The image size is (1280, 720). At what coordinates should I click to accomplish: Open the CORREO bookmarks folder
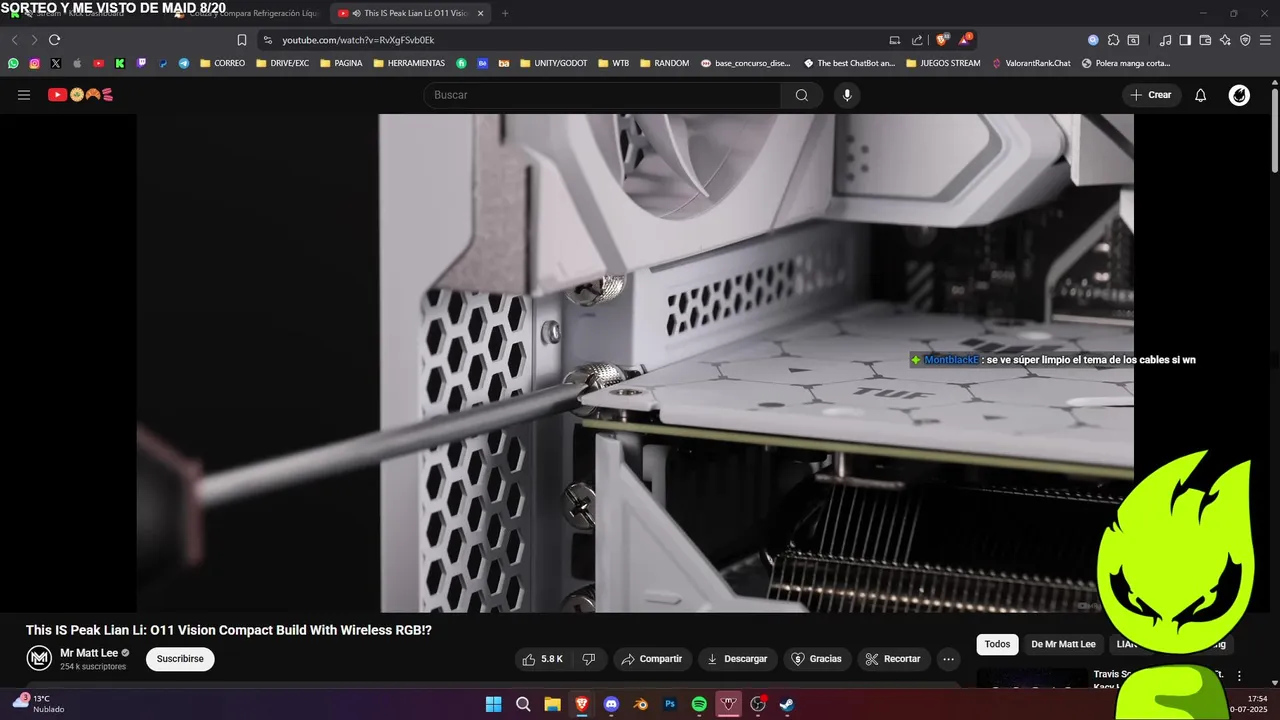(222, 63)
